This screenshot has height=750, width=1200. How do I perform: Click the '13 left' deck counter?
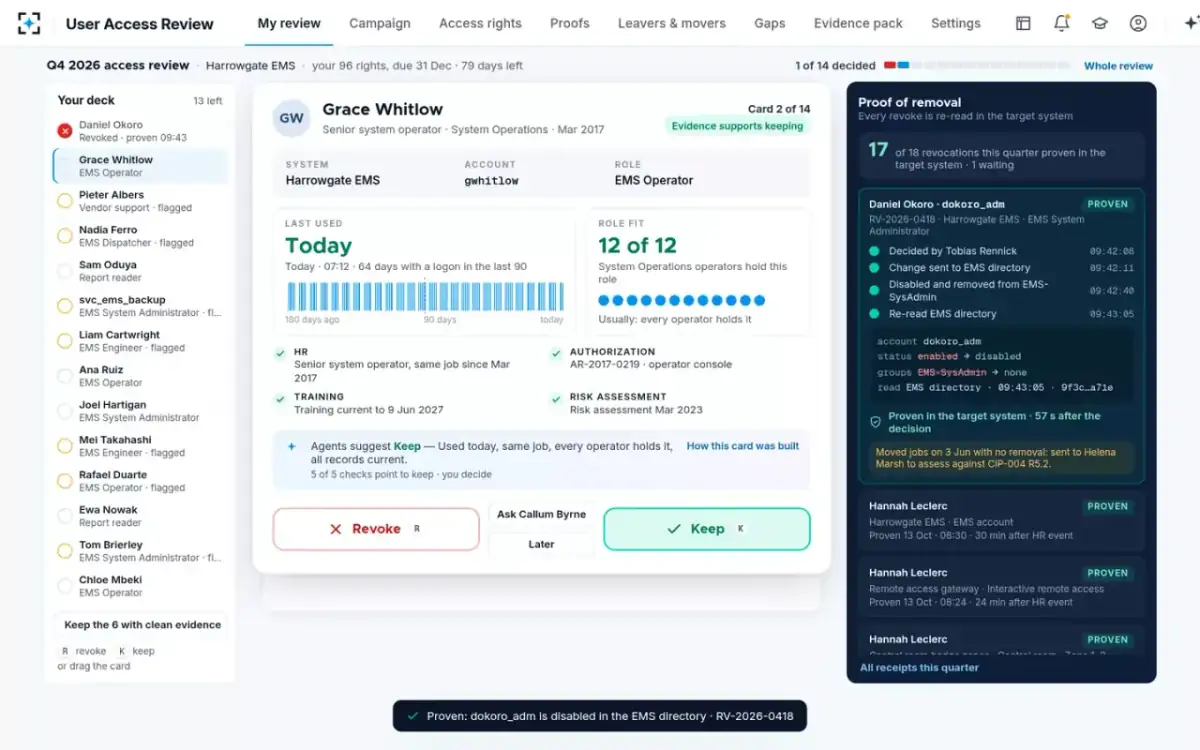click(208, 101)
